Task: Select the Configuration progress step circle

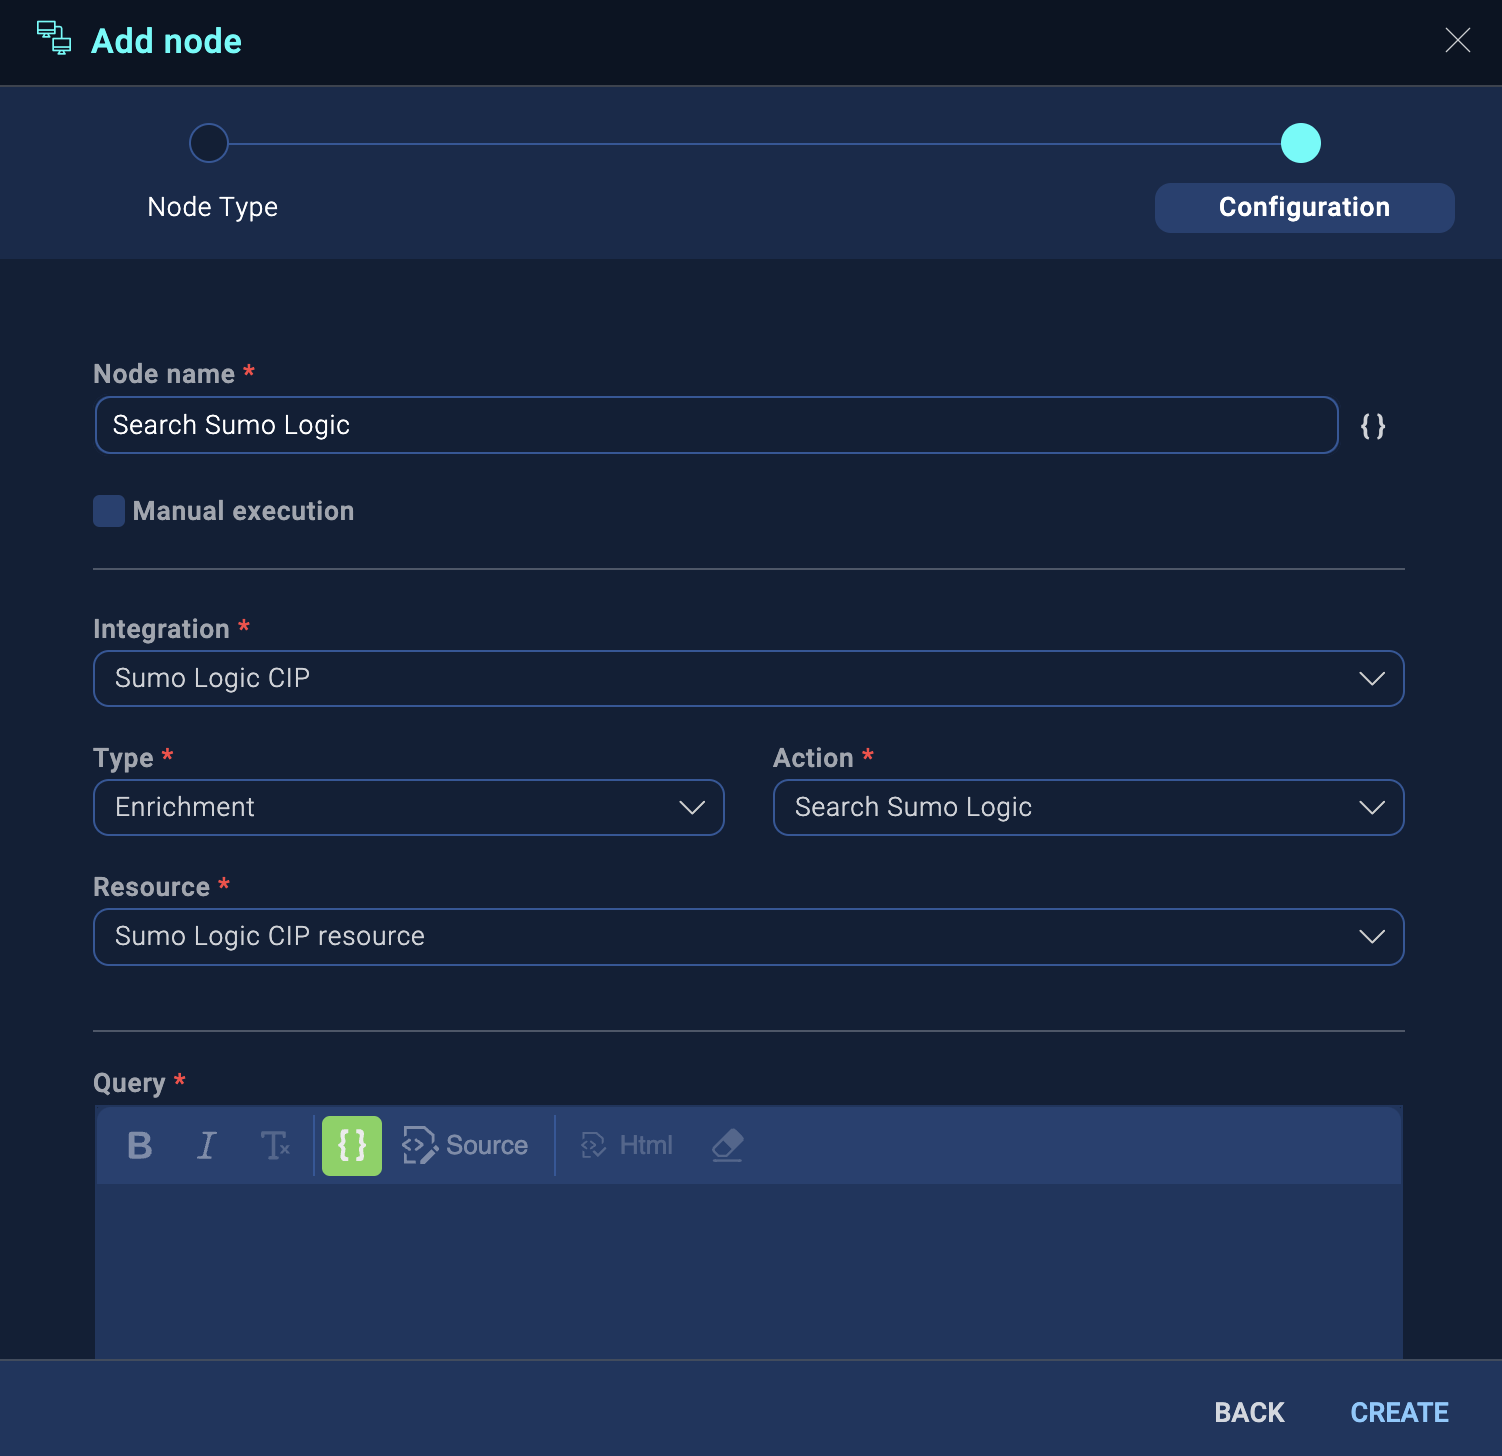Action: point(1301,143)
